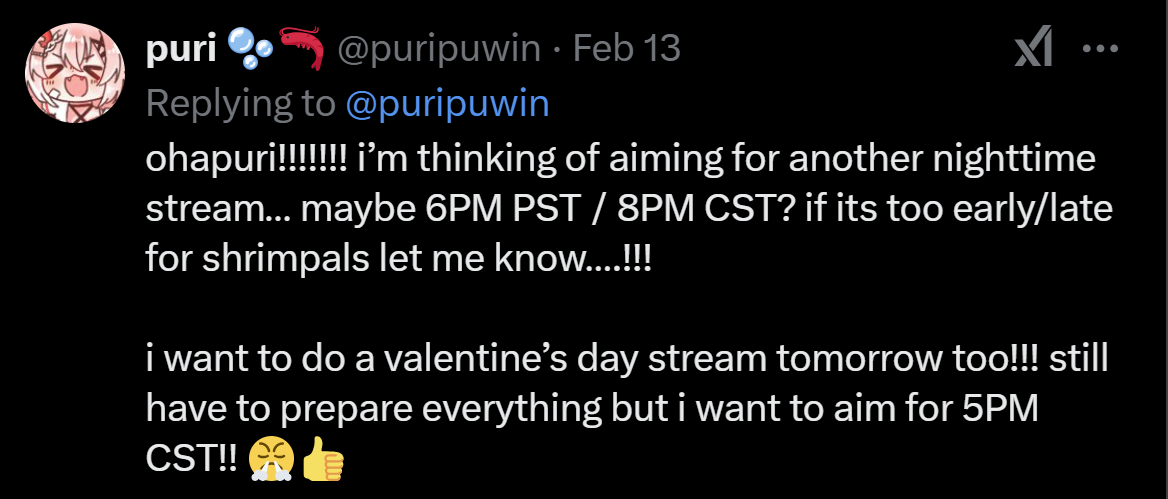Open the Grok explain-post icon
The height and width of the screenshot is (499, 1168).
point(1033,50)
